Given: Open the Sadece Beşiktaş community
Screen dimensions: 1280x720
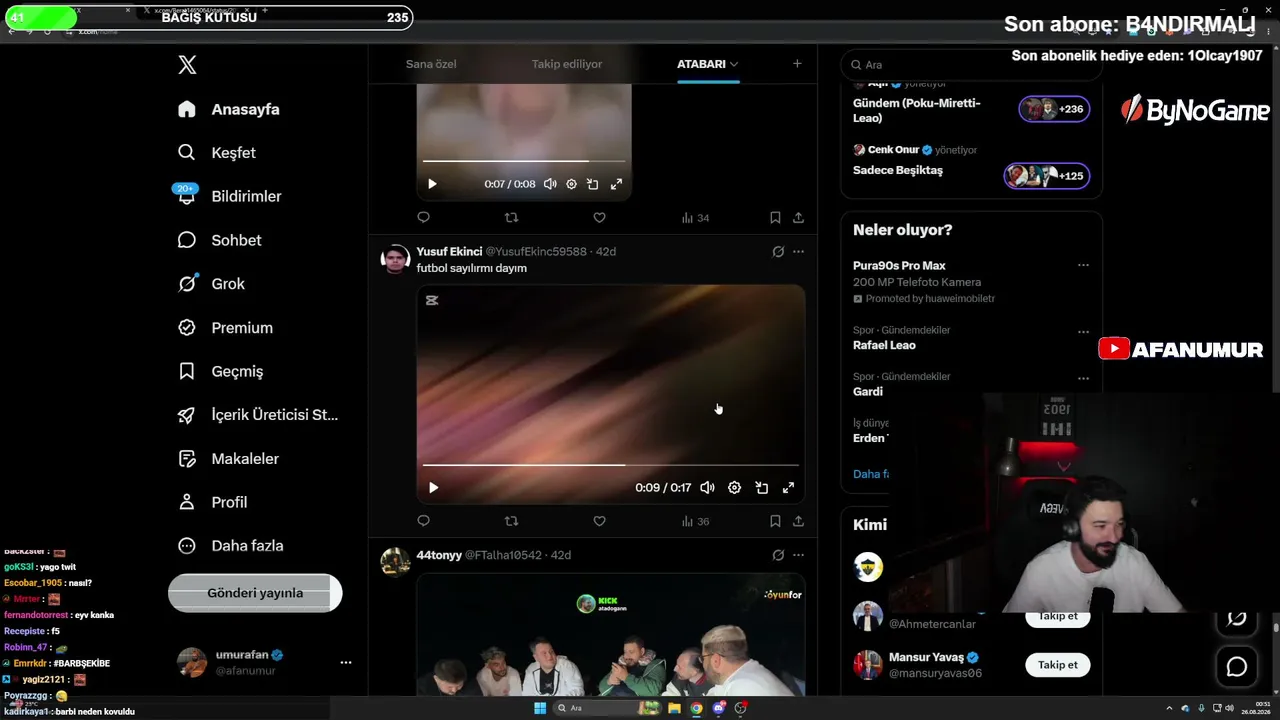Looking at the screenshot, I should pyautogui.click(x=898, y=170).
